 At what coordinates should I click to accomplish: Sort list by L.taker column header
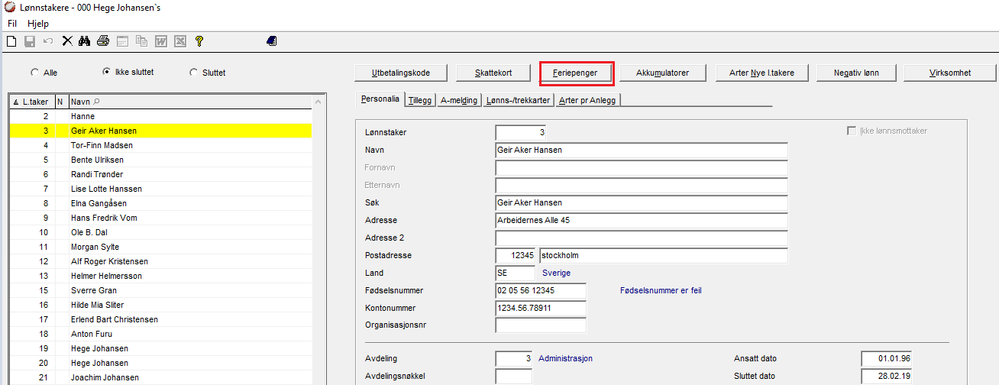pyautogui.click(x=32, y=101)
